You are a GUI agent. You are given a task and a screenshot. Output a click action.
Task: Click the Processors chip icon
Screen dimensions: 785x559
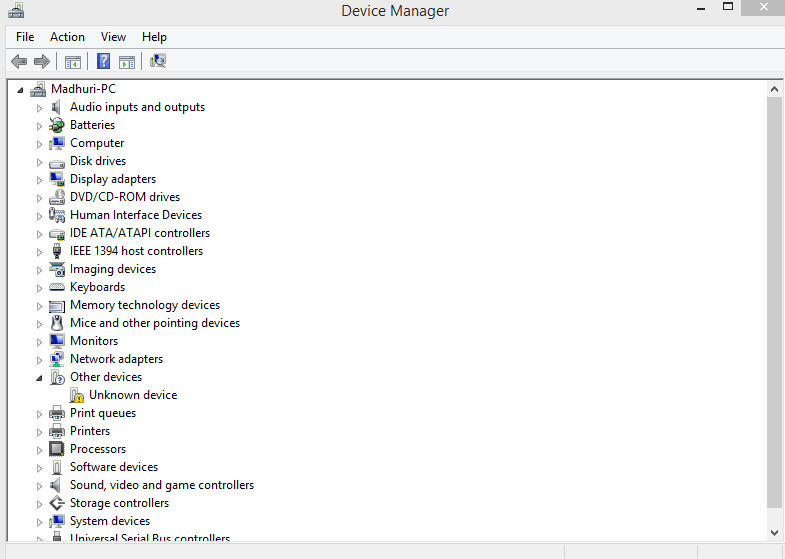(57, 449)
